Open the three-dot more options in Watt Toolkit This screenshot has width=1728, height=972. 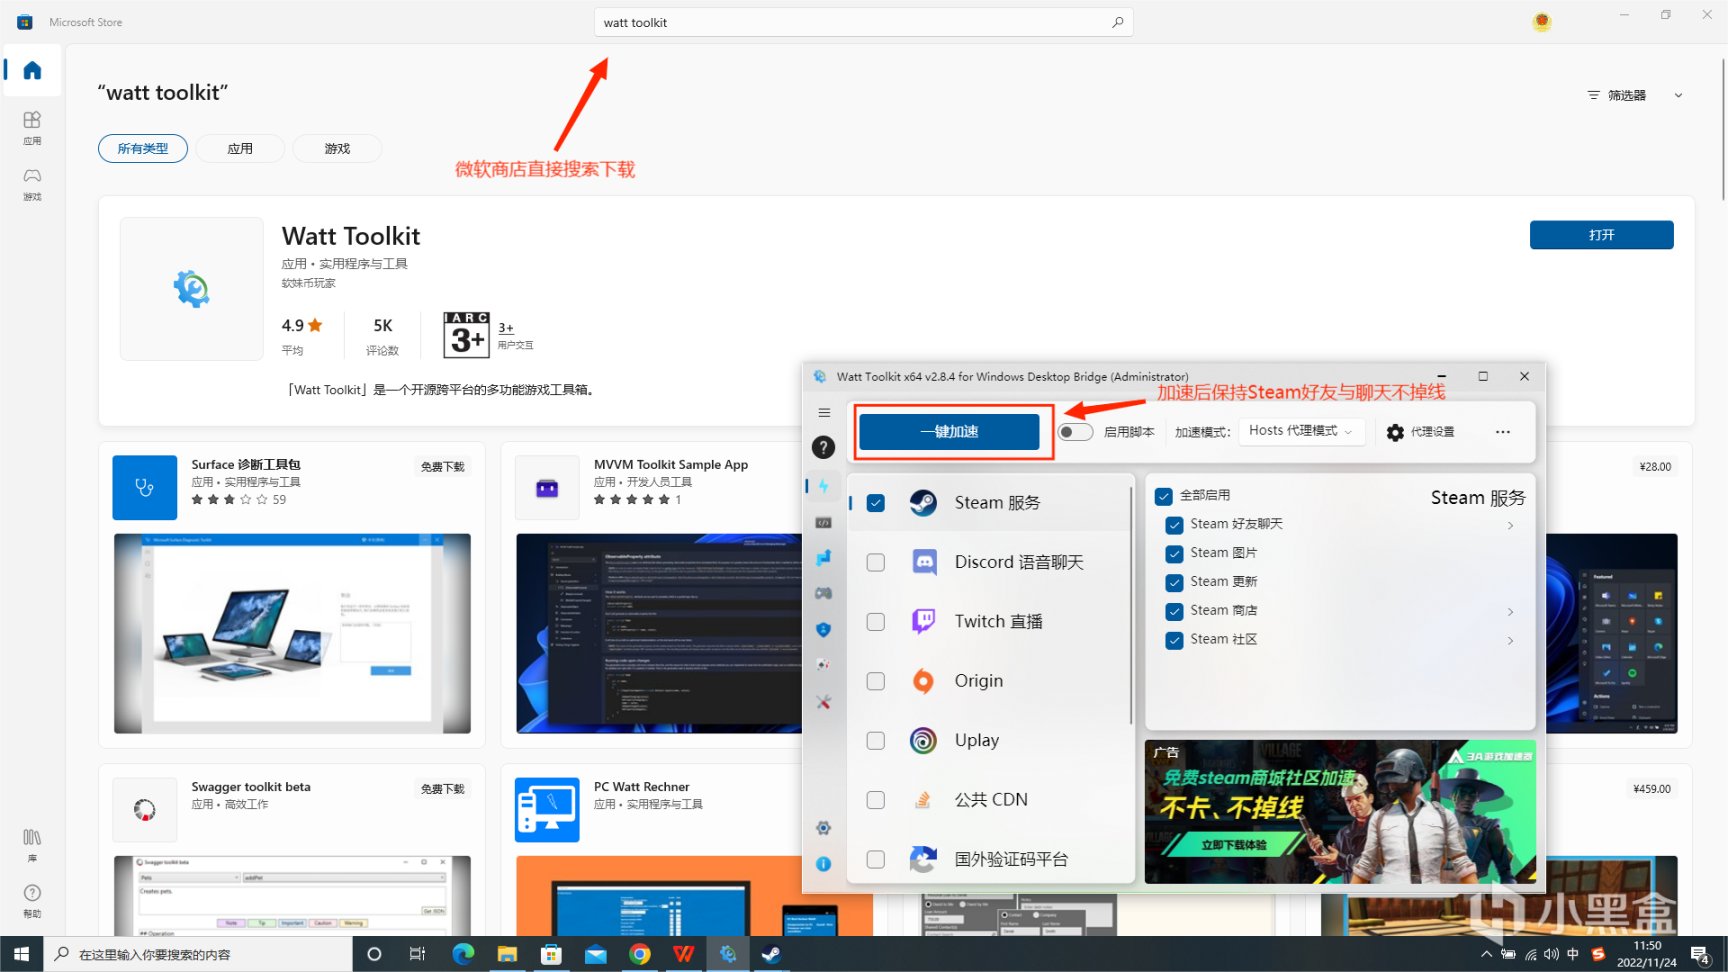pyautogui.click(x=1502, y=432)
